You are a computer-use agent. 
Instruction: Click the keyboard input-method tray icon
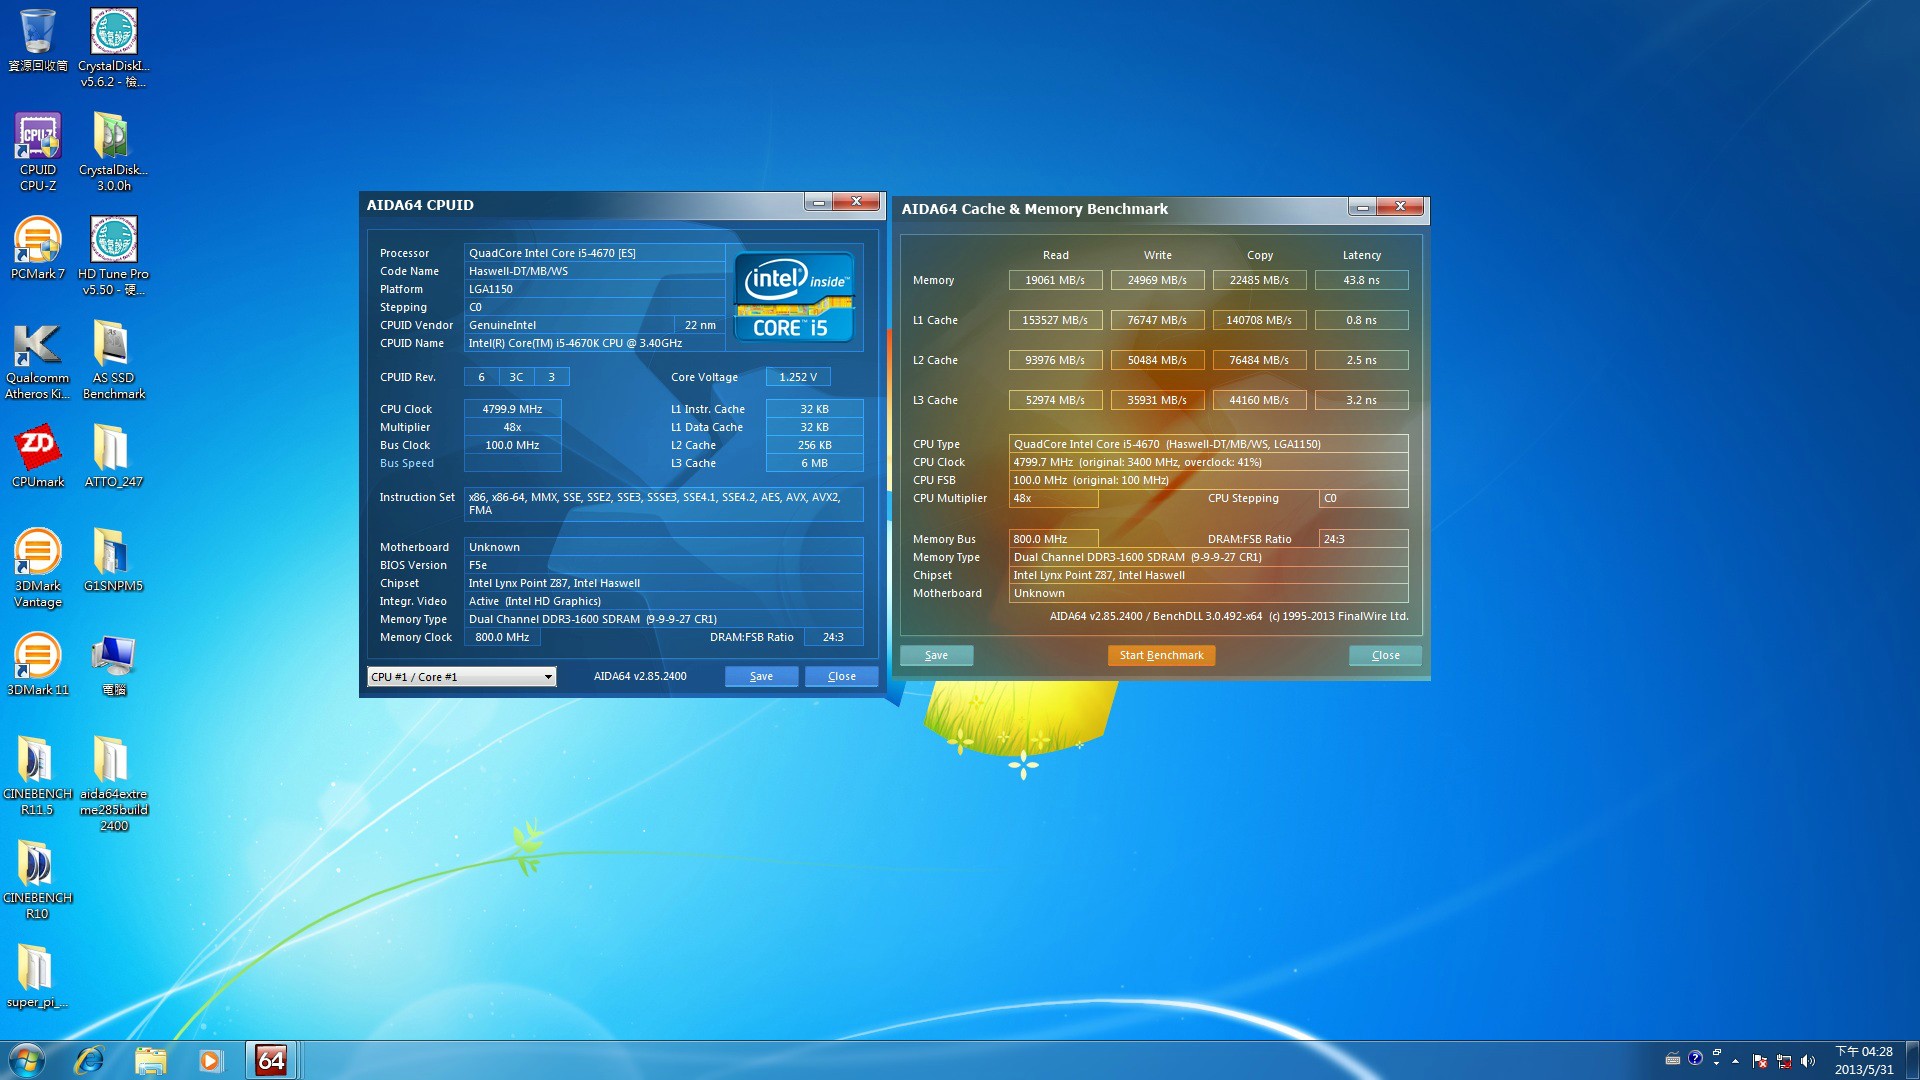coord(1672,1059)
